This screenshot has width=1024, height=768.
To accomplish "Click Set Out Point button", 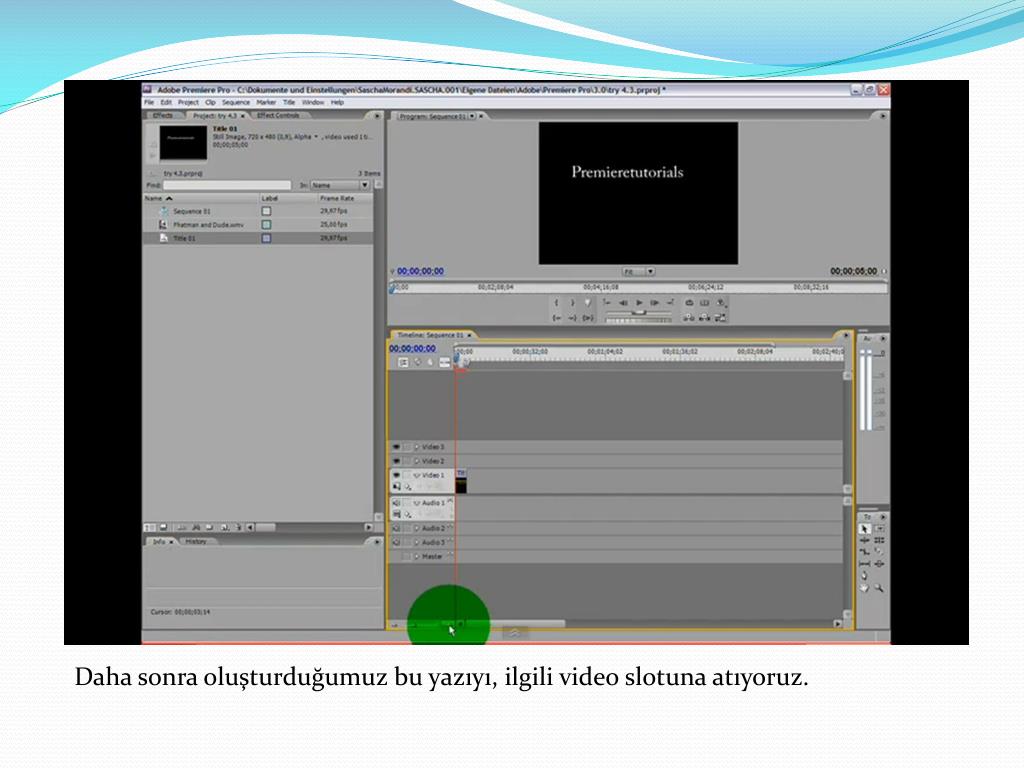I will tap(573, 302).
